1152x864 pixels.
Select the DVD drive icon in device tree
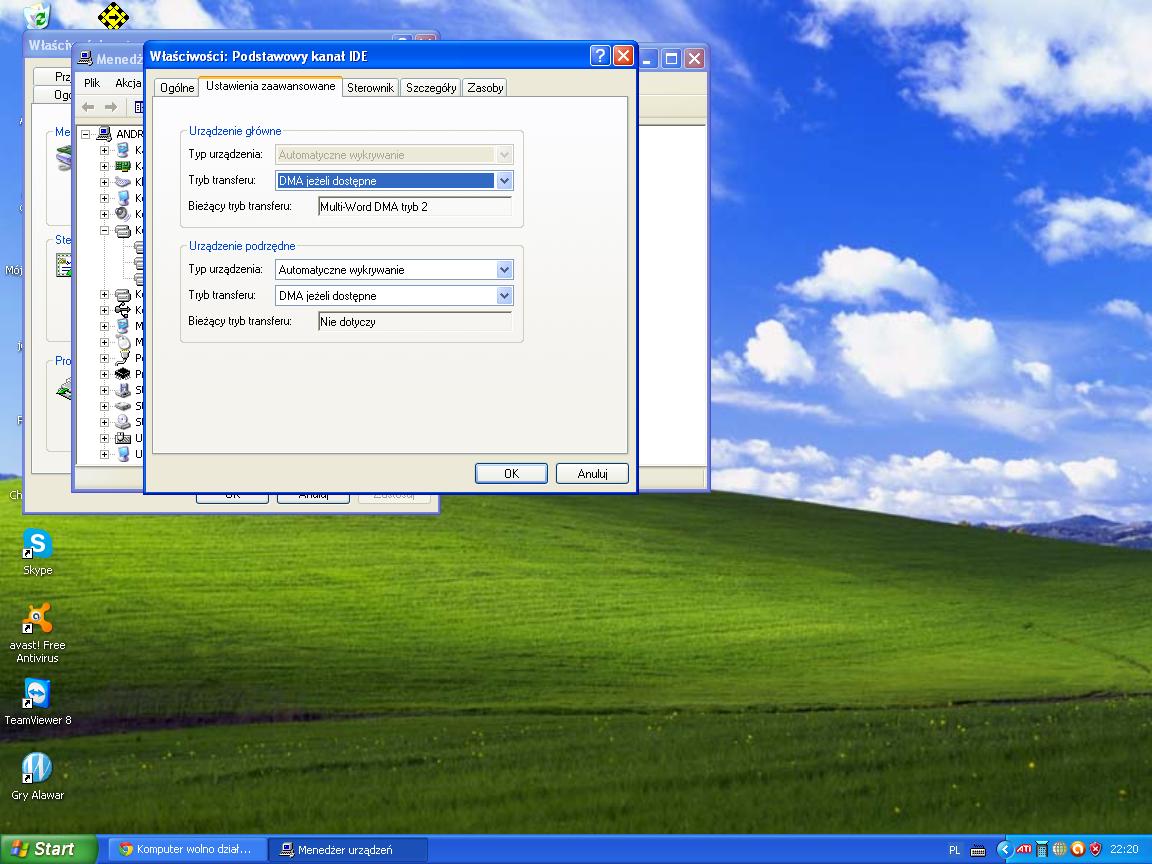[x=123, y=422]
